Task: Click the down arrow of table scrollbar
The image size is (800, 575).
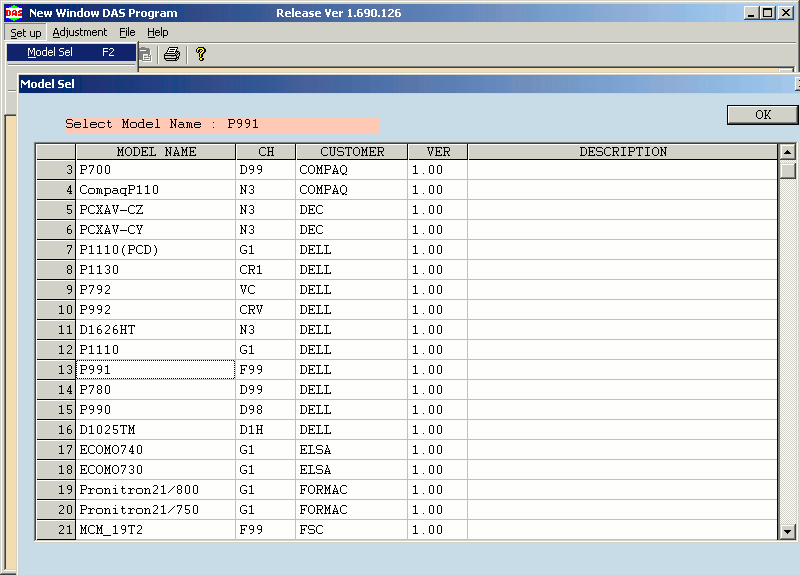Action: pyautogui.click(x=787, y=532)
